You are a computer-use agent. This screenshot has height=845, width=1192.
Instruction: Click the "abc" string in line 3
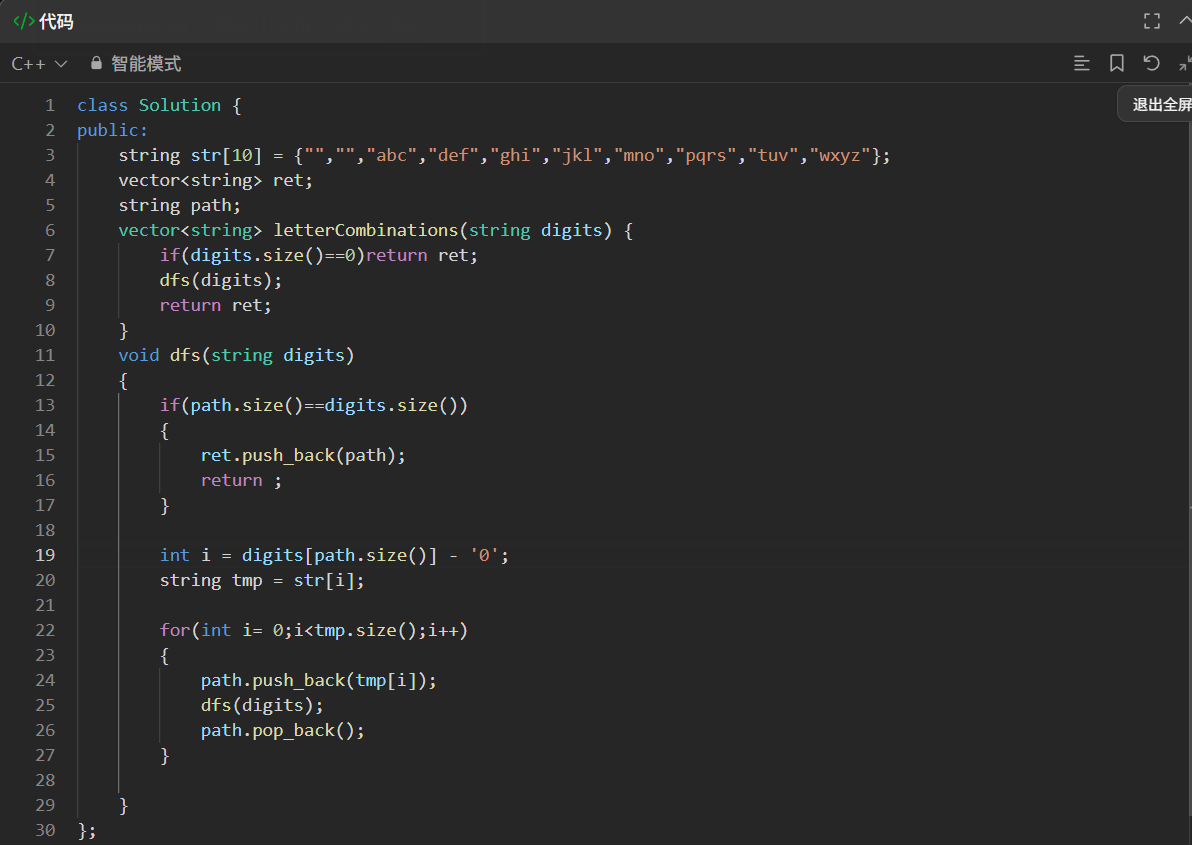click(x=392, y=155)
